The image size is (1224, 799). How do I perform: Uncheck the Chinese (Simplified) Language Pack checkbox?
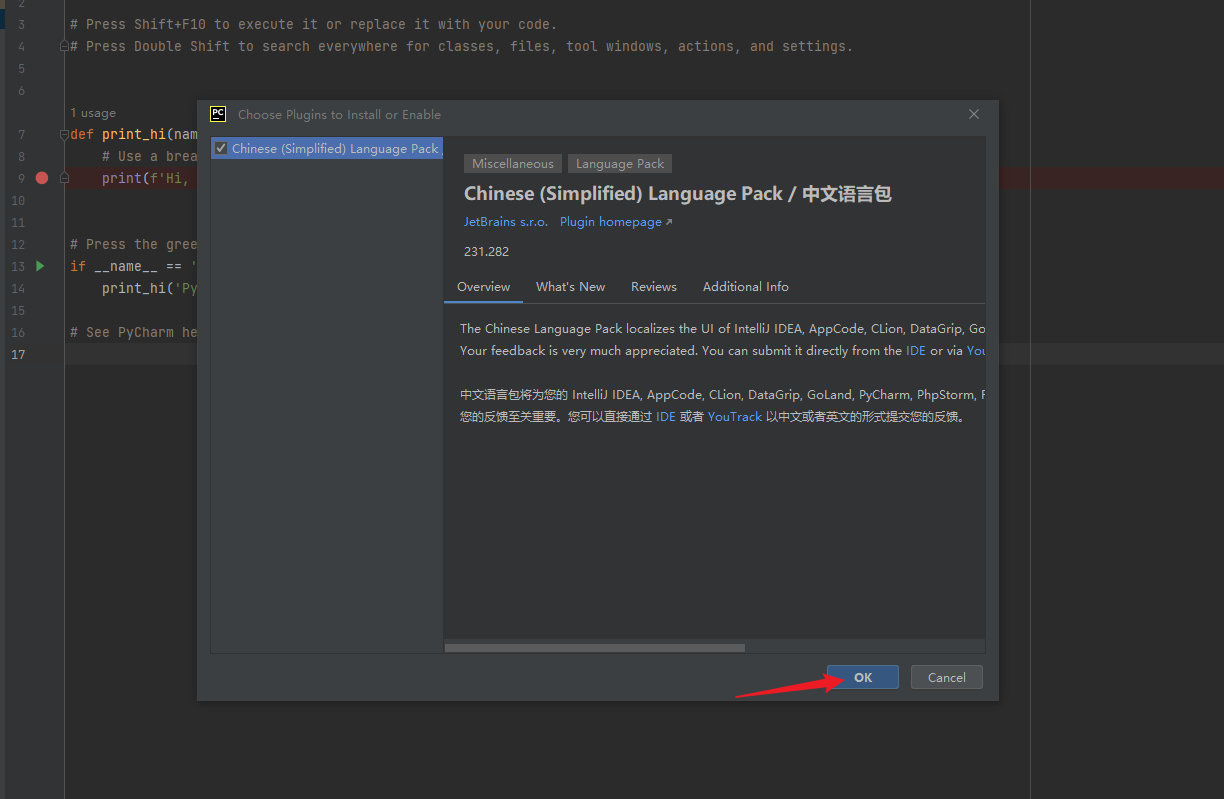click(x=221, y=148)
